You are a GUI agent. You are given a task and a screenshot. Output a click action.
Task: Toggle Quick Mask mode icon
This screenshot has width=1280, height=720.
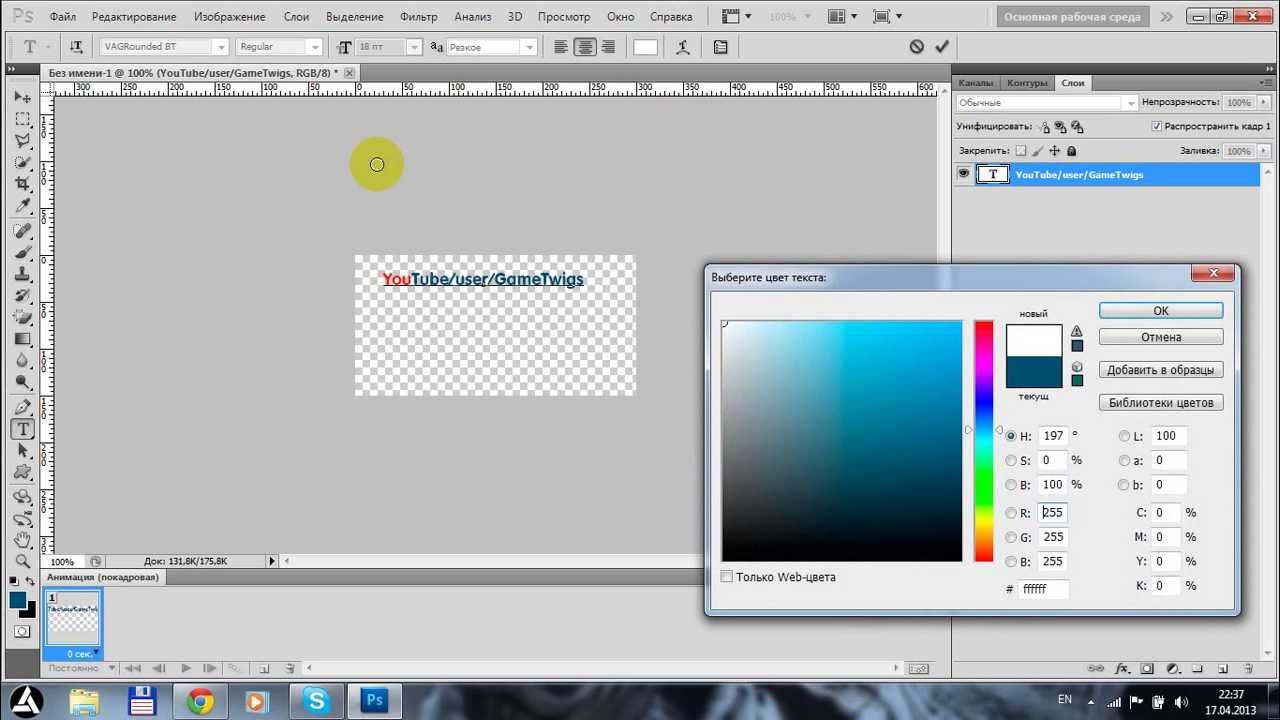tap(22, 632)
